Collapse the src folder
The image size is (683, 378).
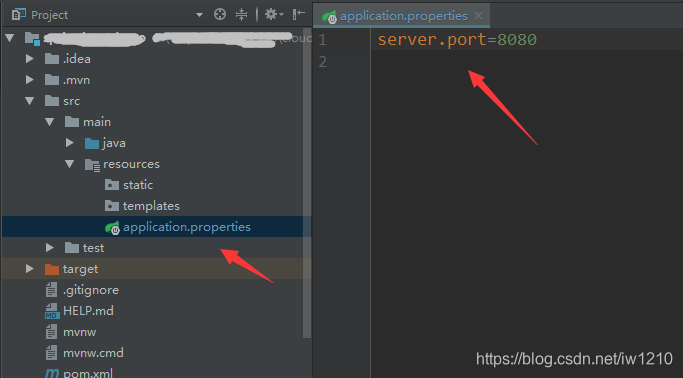30,101
